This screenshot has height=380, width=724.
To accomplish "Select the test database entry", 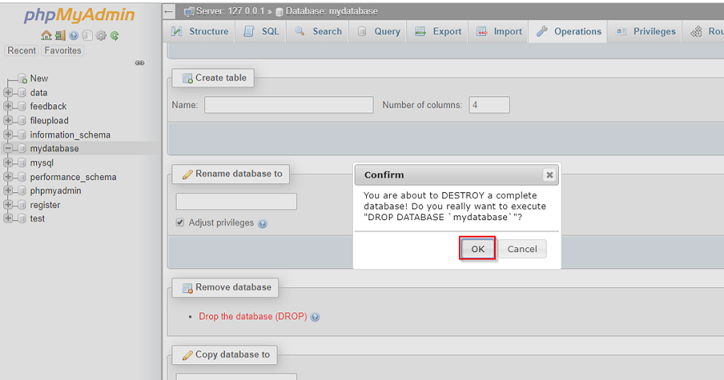I will (37, 219).
